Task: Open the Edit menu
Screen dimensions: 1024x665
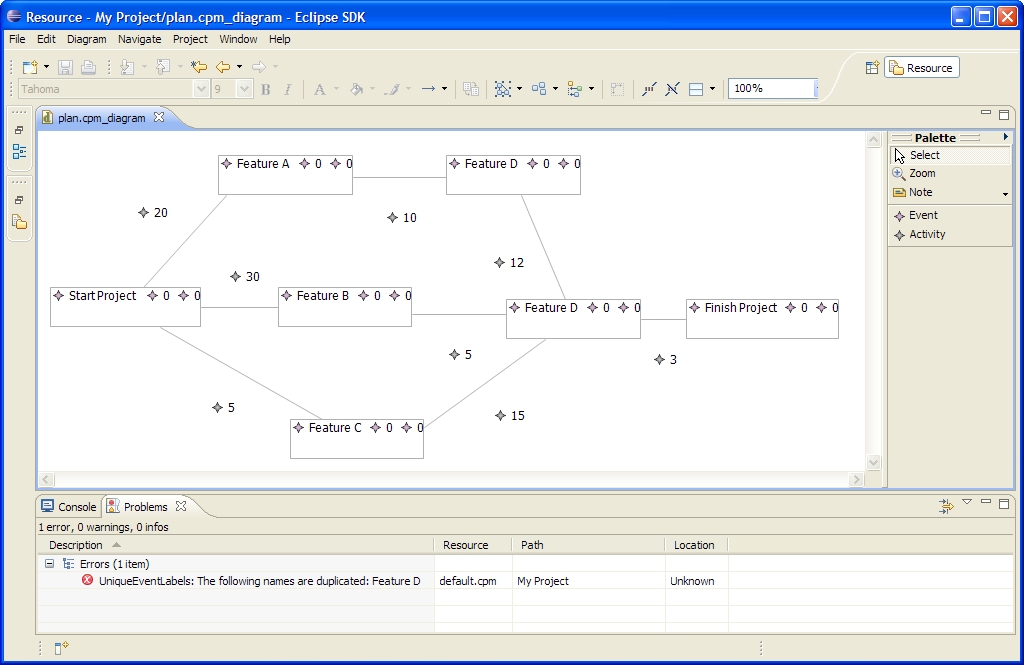Action: 46,39
